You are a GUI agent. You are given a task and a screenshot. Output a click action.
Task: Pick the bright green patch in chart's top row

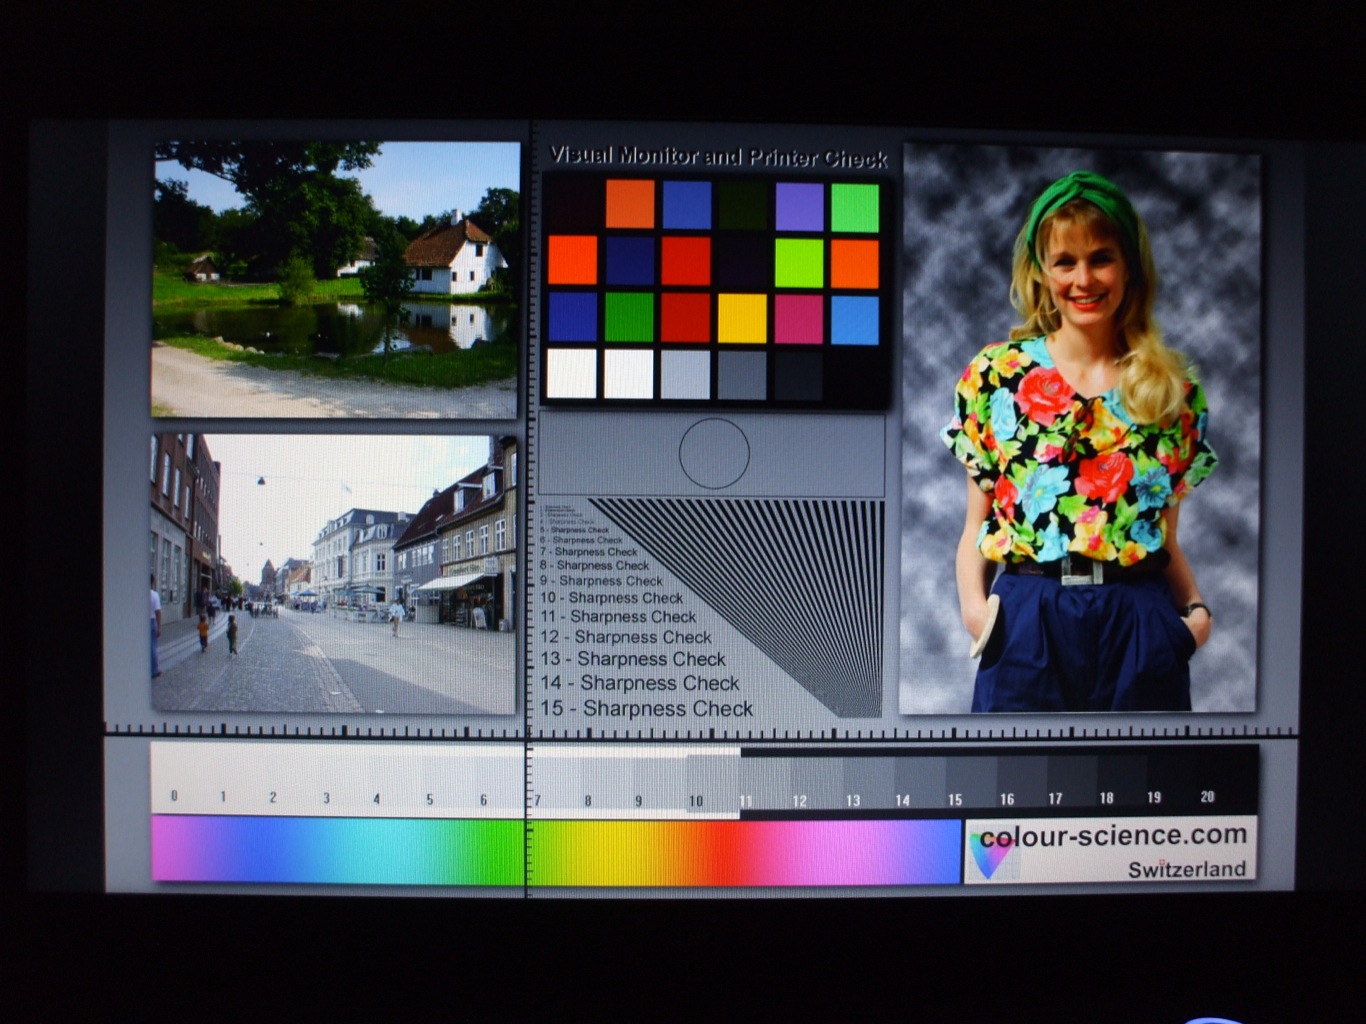[x=855, y=208]
